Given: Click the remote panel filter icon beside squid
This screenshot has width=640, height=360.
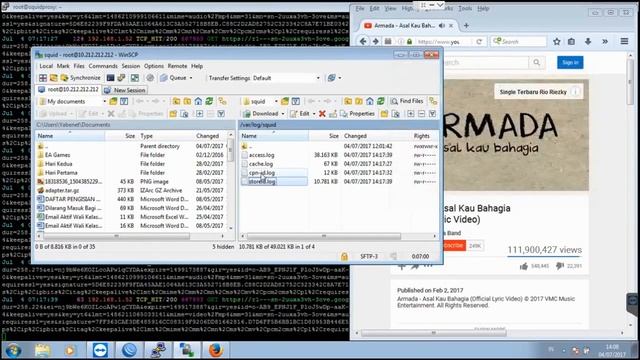Looking at the screenshot, I should [296, 101].
